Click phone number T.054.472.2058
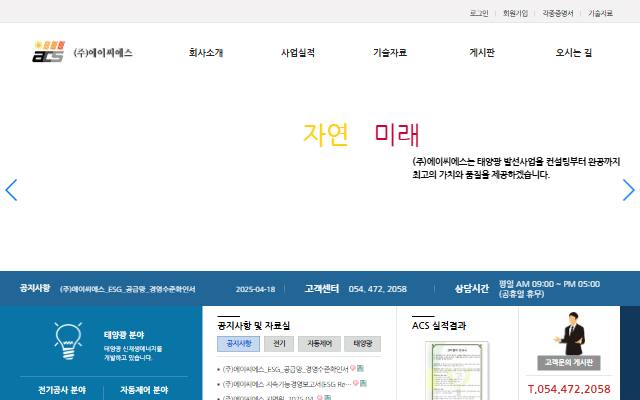Viewport: 640px width, 400px height. [569, 389]
